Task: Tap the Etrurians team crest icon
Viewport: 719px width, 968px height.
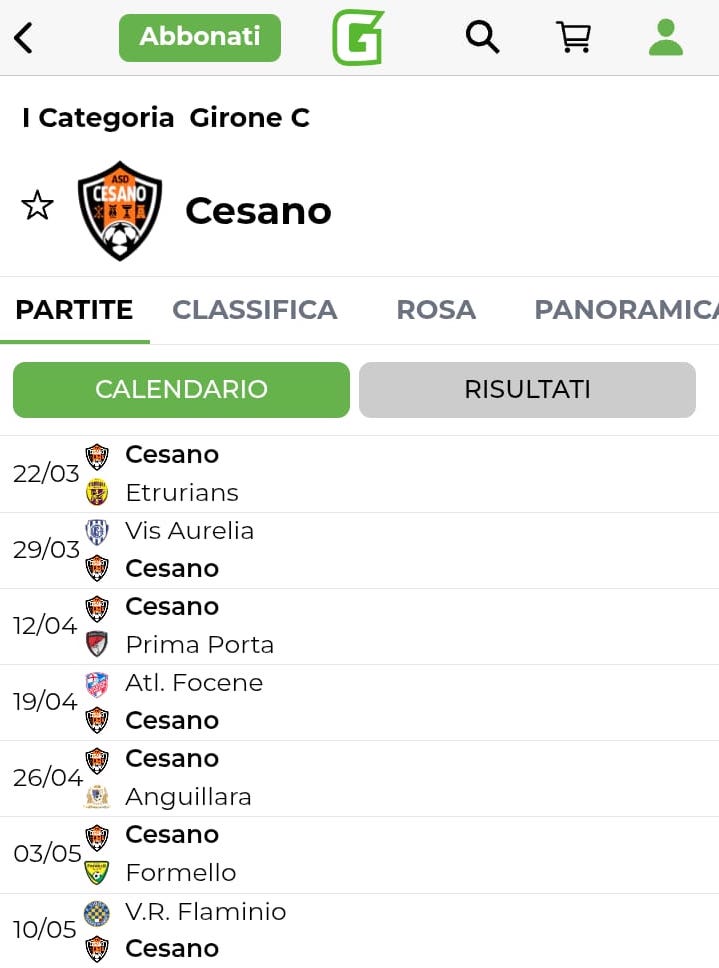Action: 97,493
